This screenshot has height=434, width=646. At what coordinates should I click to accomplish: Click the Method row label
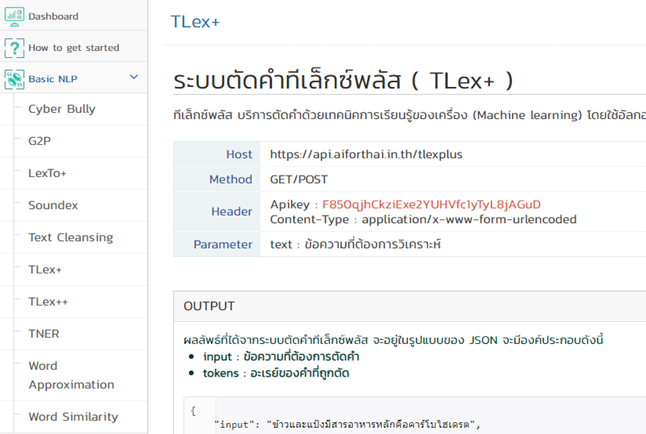[x=231, y=179]
